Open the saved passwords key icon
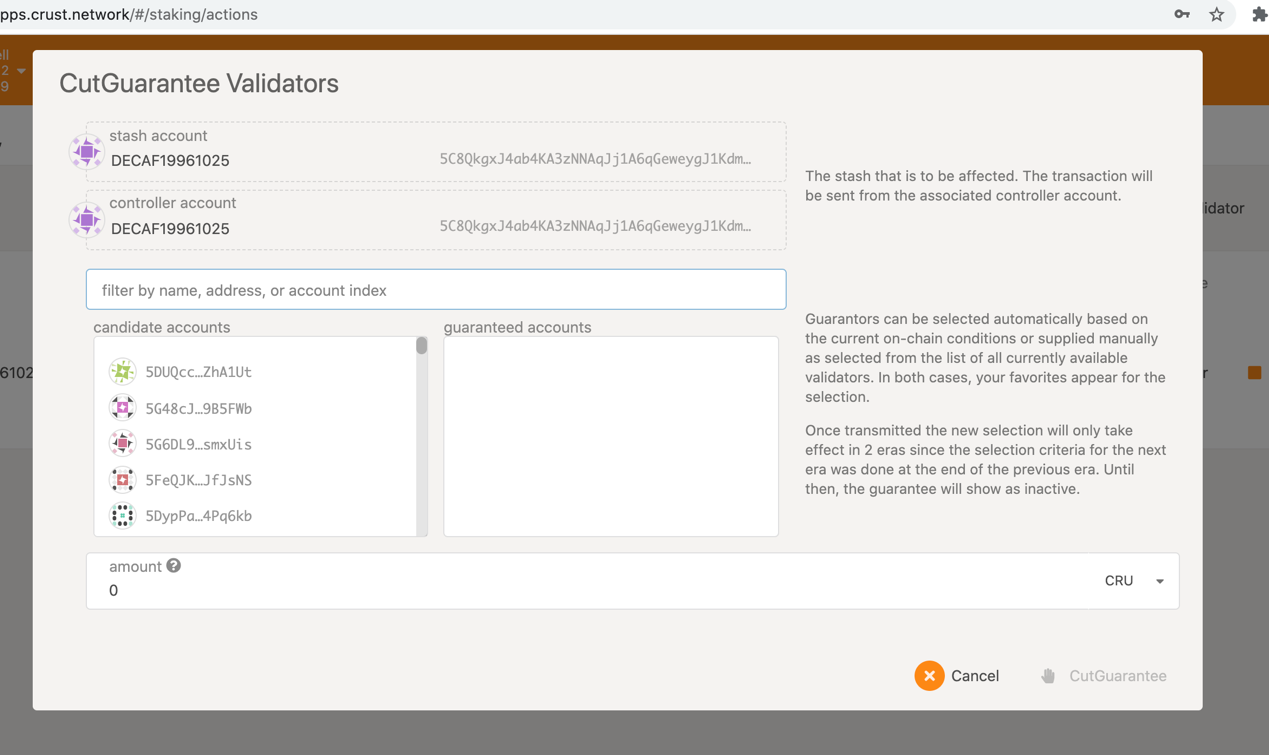This screenshot has height=755, width=1269. click(1182, 15)
